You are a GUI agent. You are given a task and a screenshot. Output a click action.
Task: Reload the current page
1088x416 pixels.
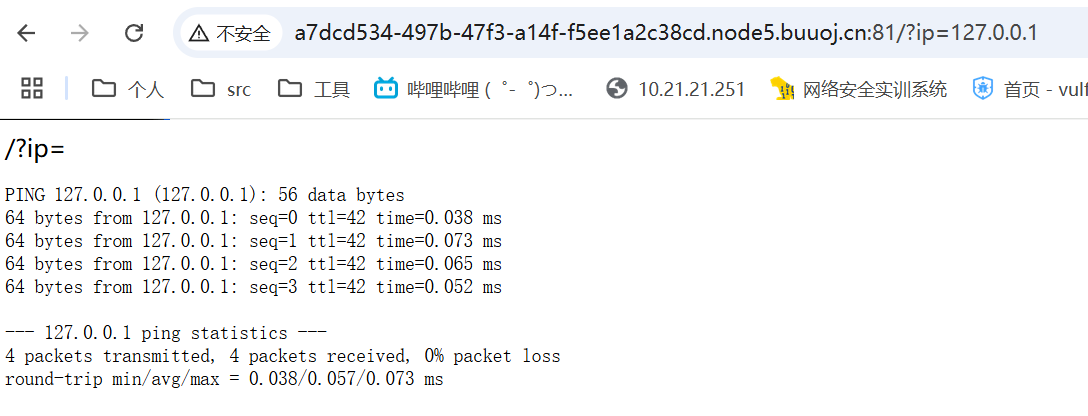pos(133,33)
